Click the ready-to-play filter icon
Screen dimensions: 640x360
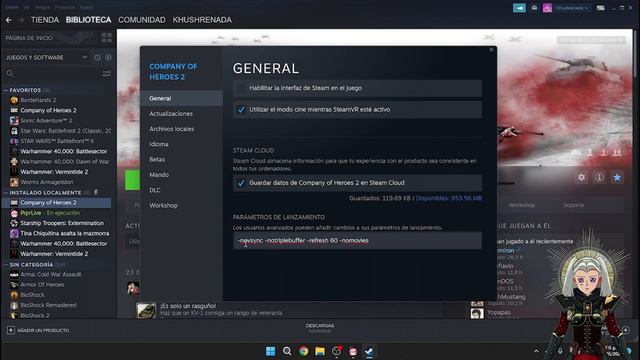(x=108, y=58)
